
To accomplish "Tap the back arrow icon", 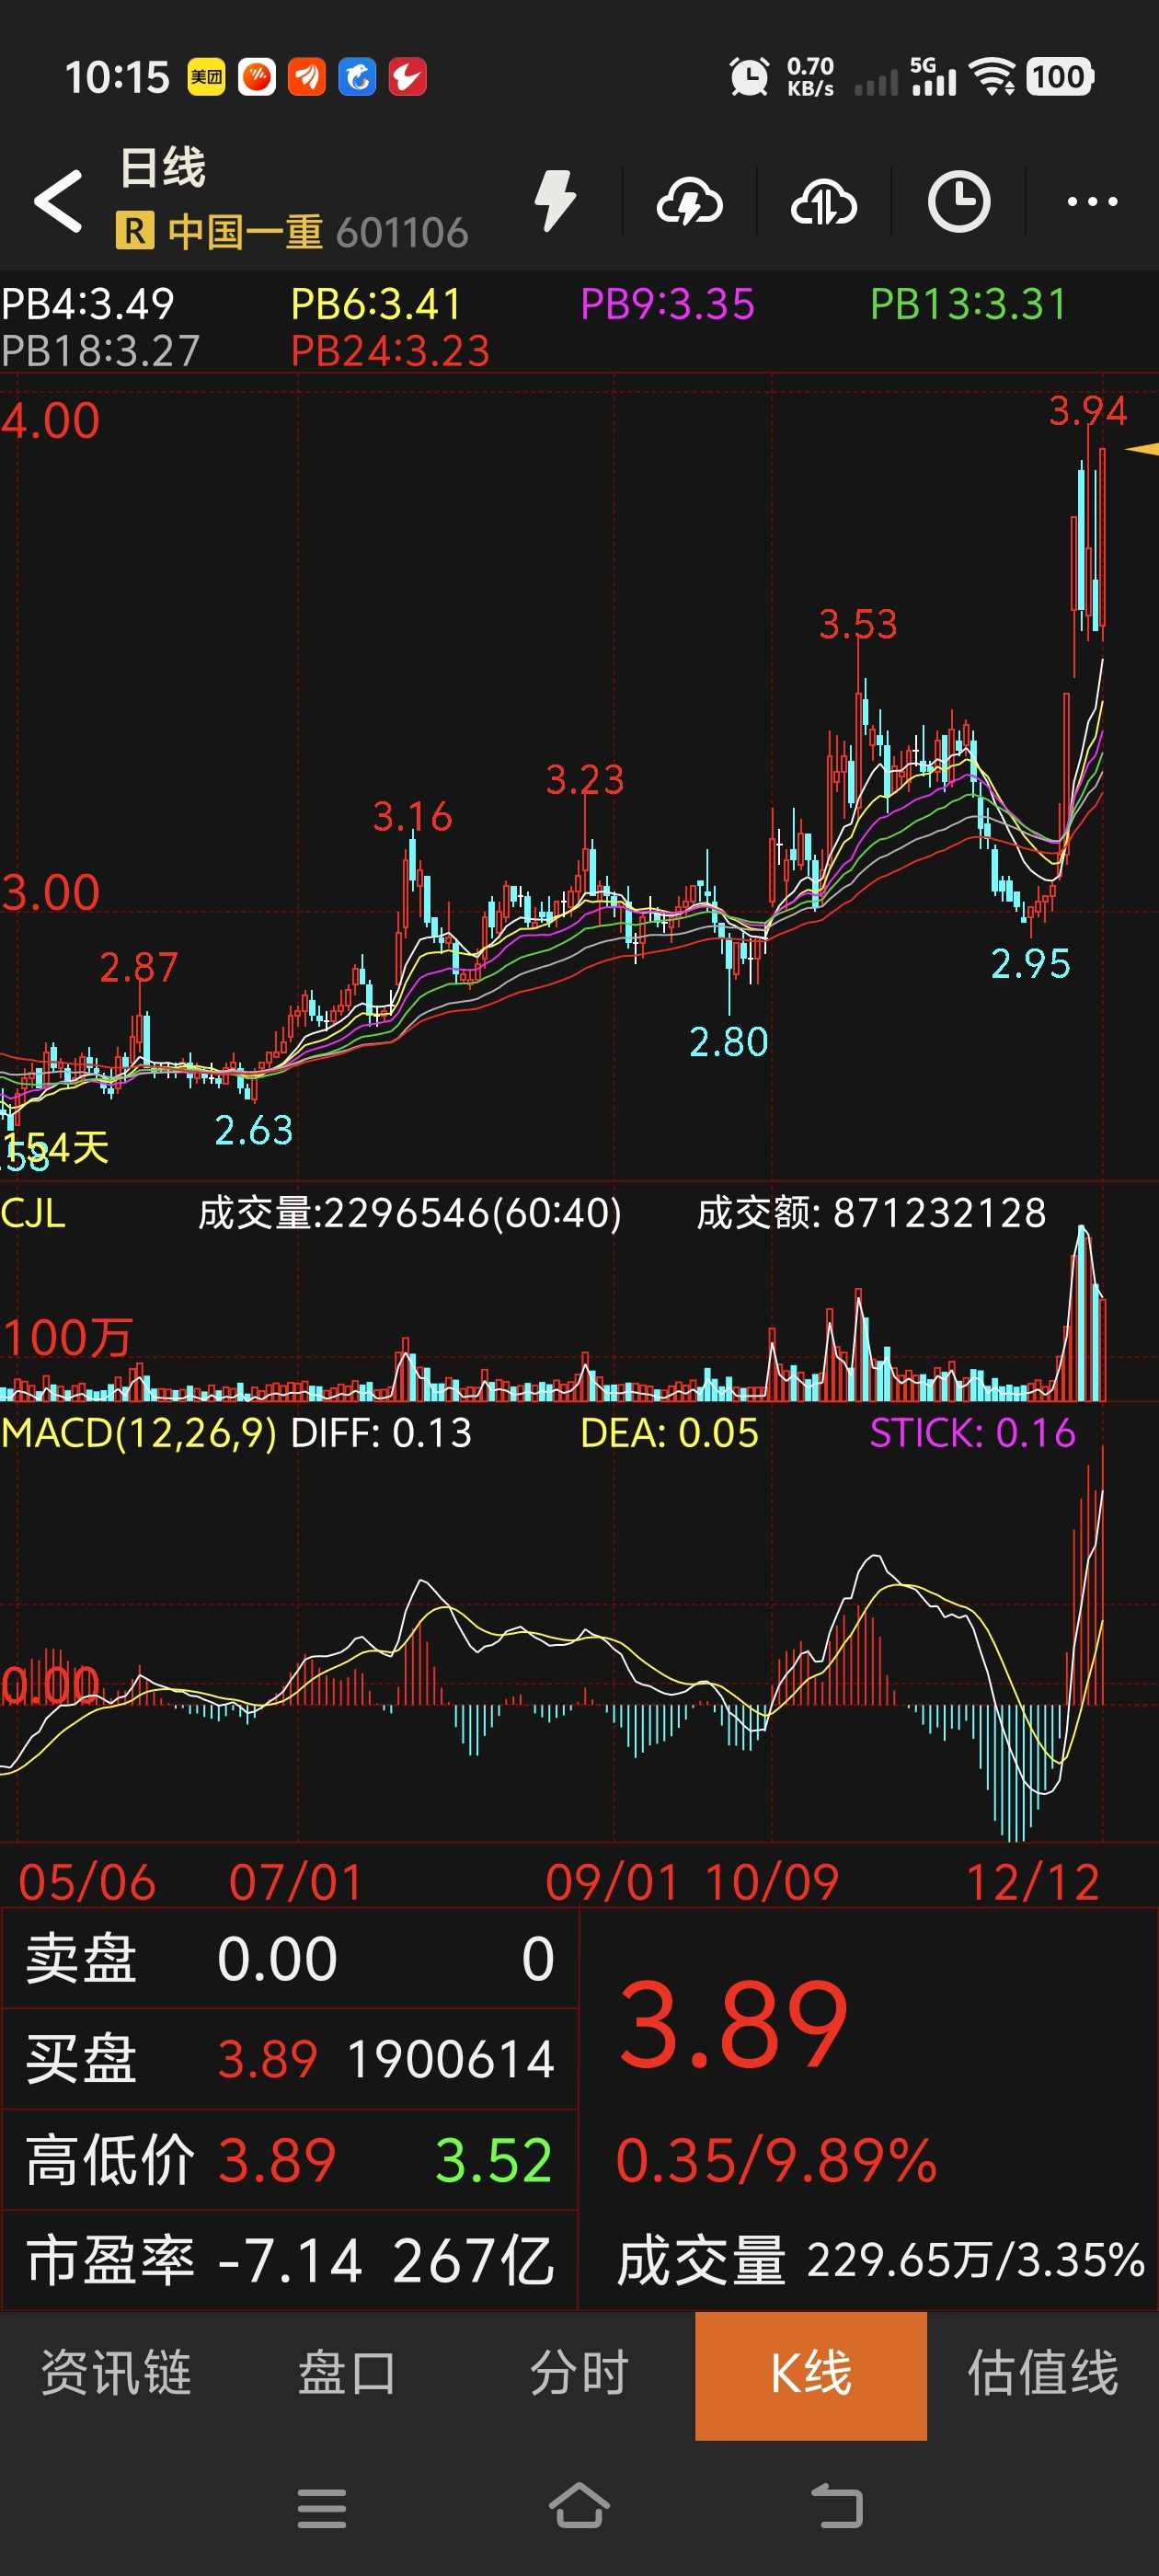I will 58,201.
